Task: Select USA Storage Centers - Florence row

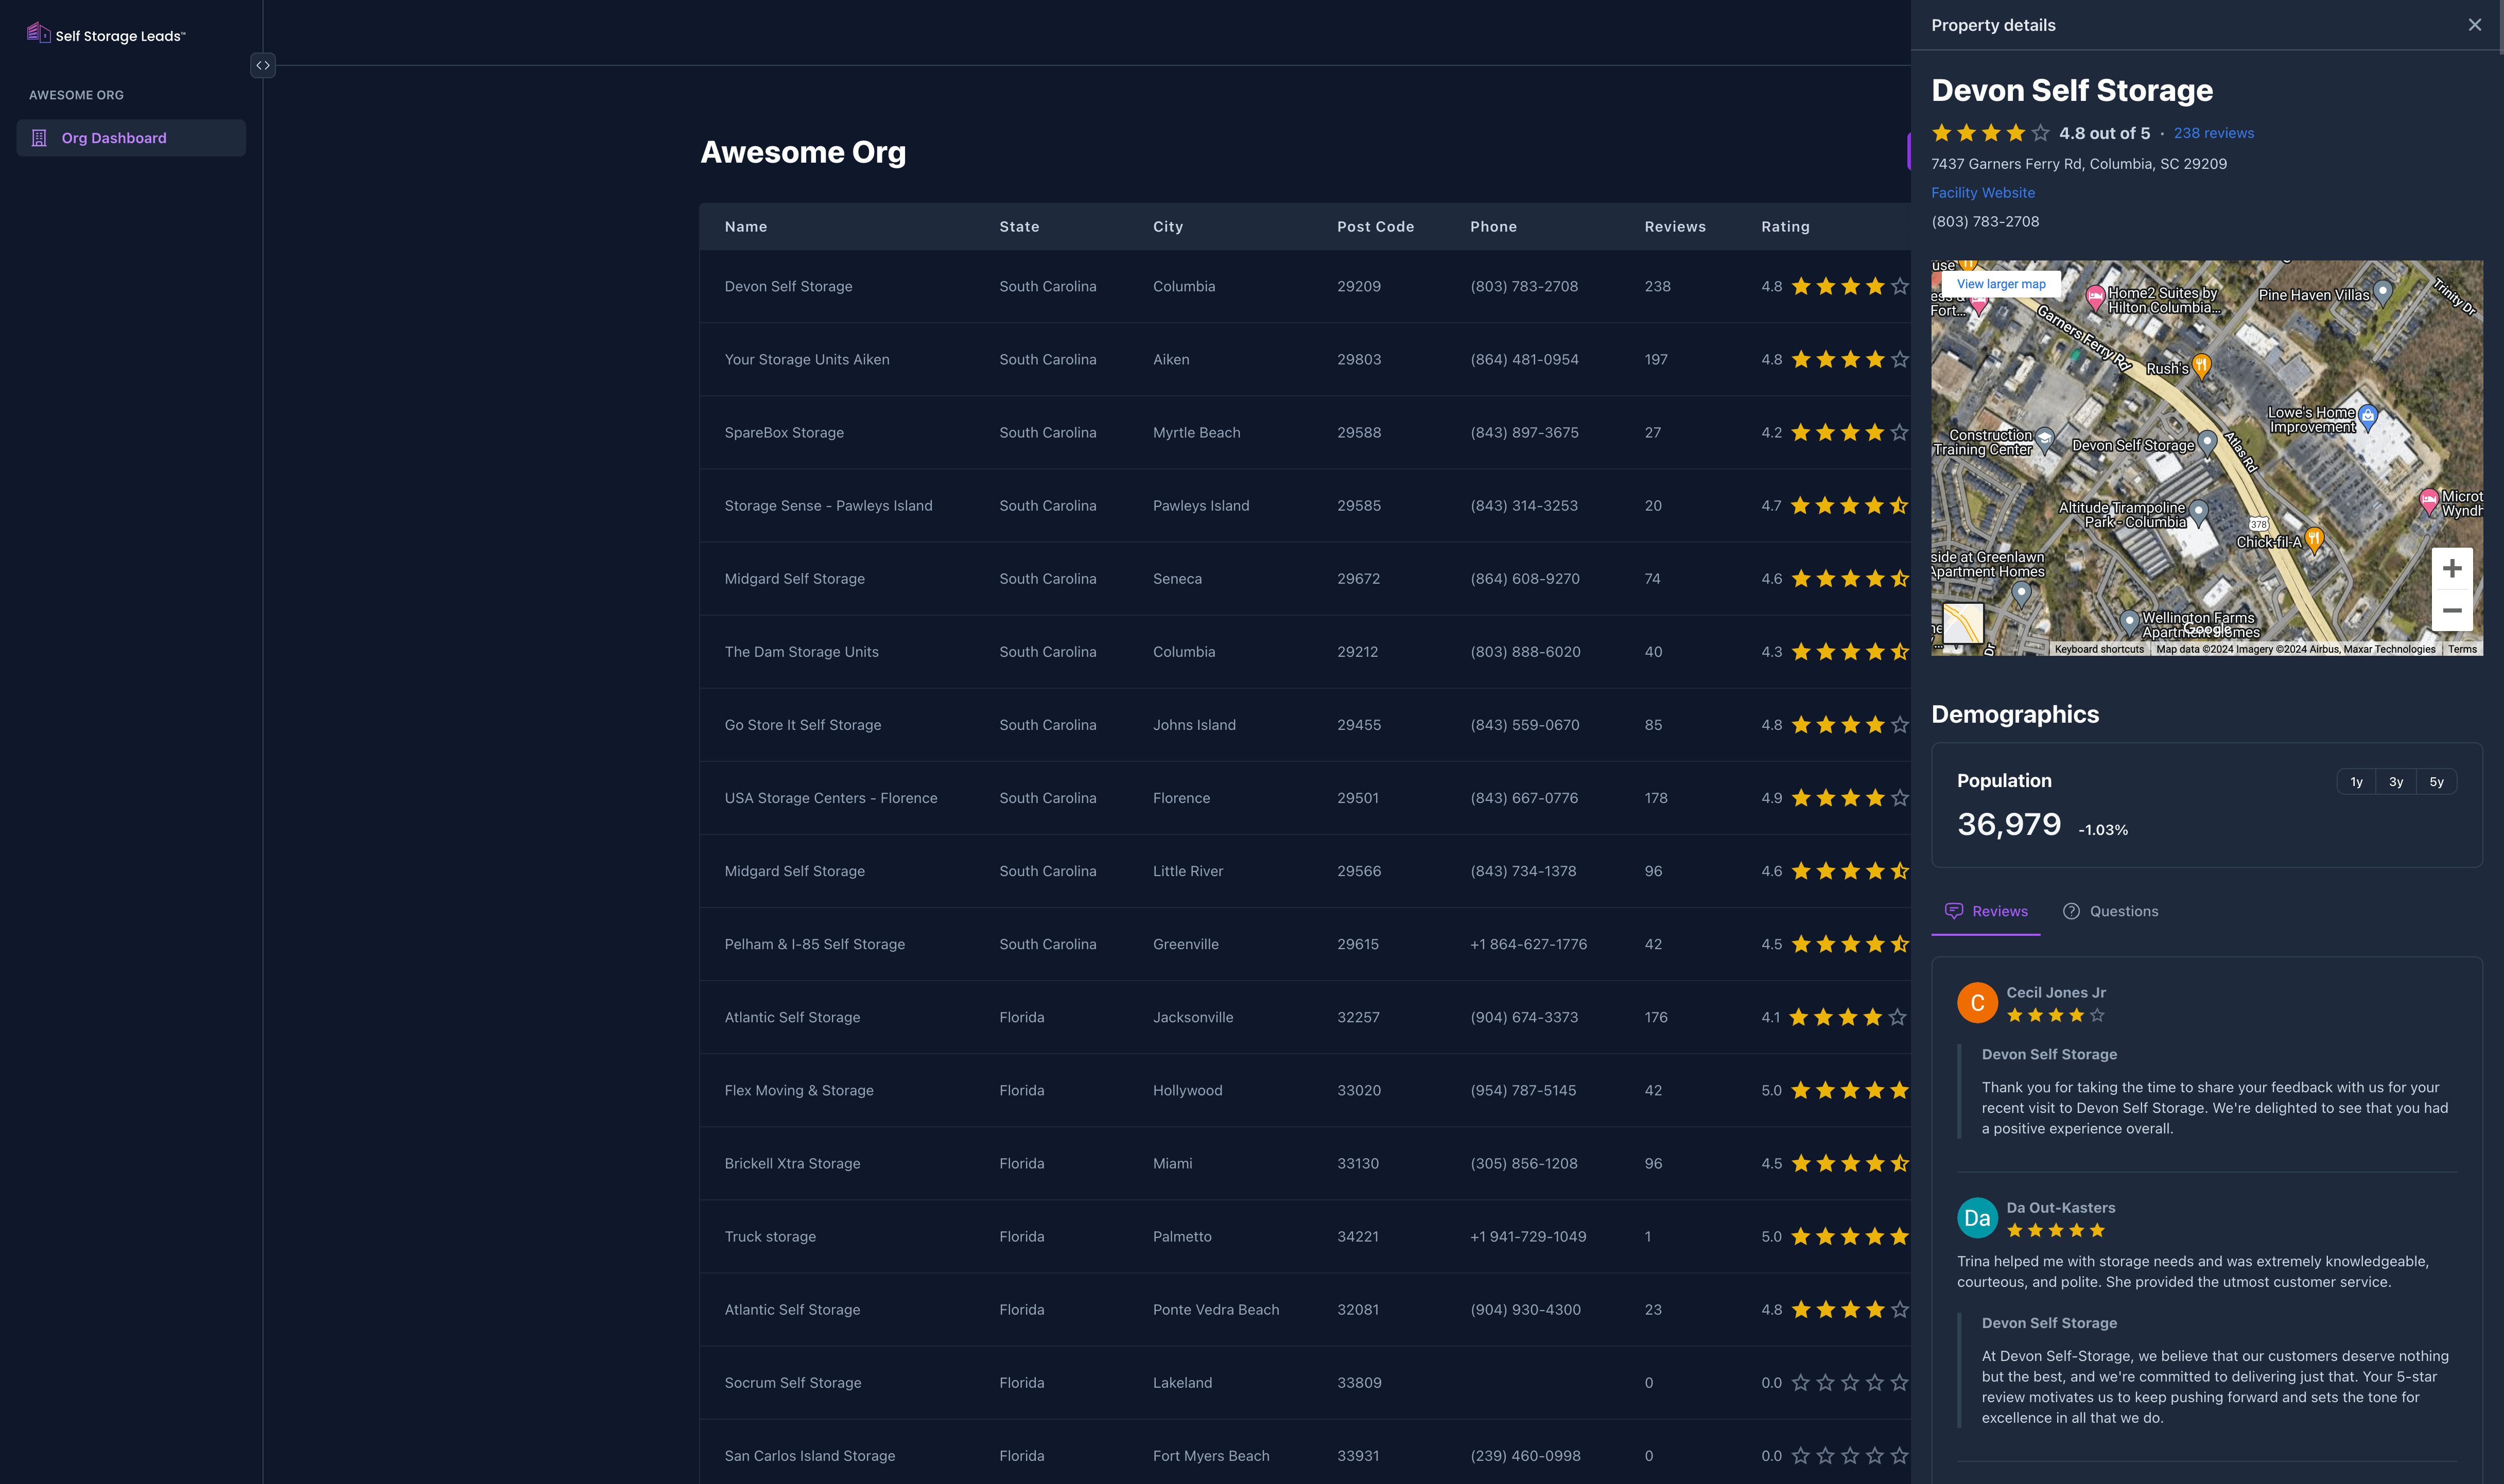Action: (x=1305, y=797)
